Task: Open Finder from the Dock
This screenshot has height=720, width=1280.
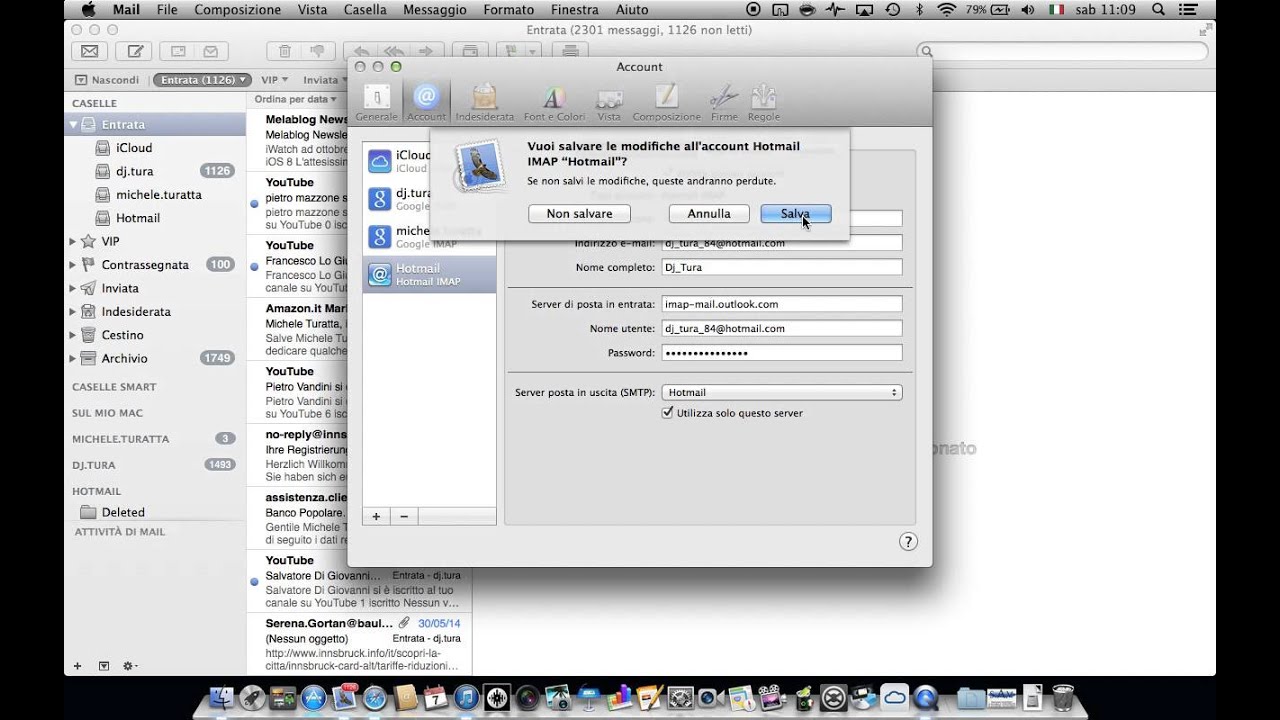Action: 223,698
